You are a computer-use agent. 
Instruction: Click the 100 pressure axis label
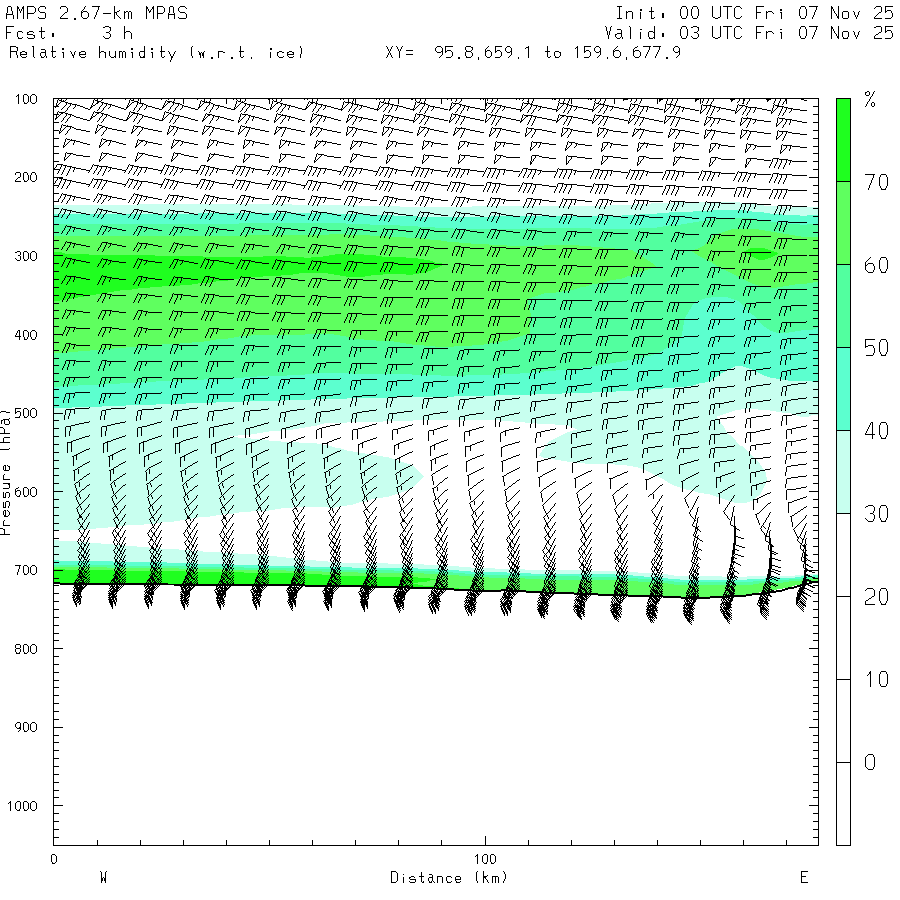(26, 99)
